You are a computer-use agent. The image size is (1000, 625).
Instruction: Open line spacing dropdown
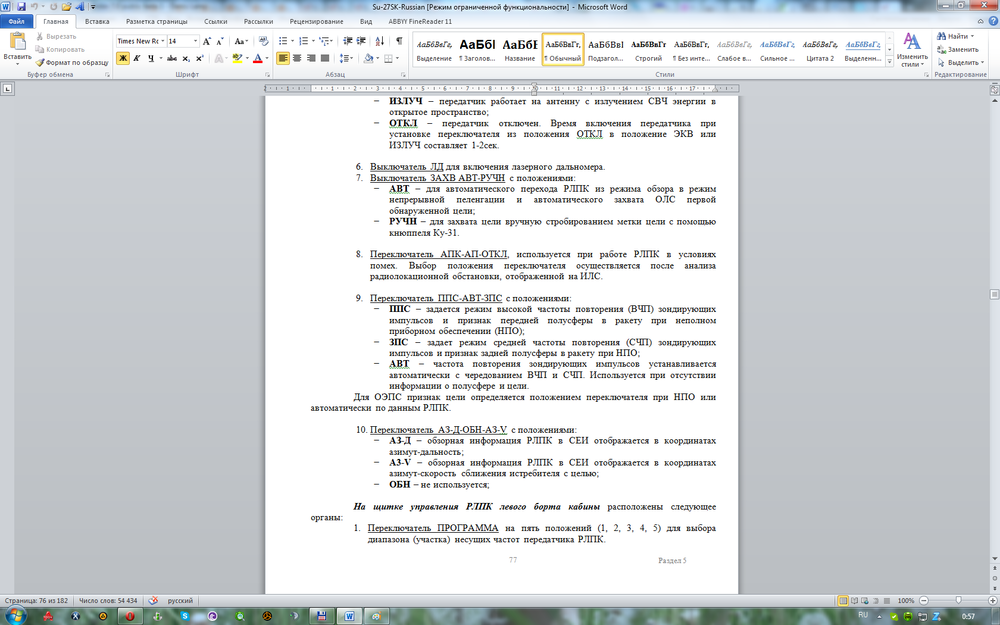point(346,58)
